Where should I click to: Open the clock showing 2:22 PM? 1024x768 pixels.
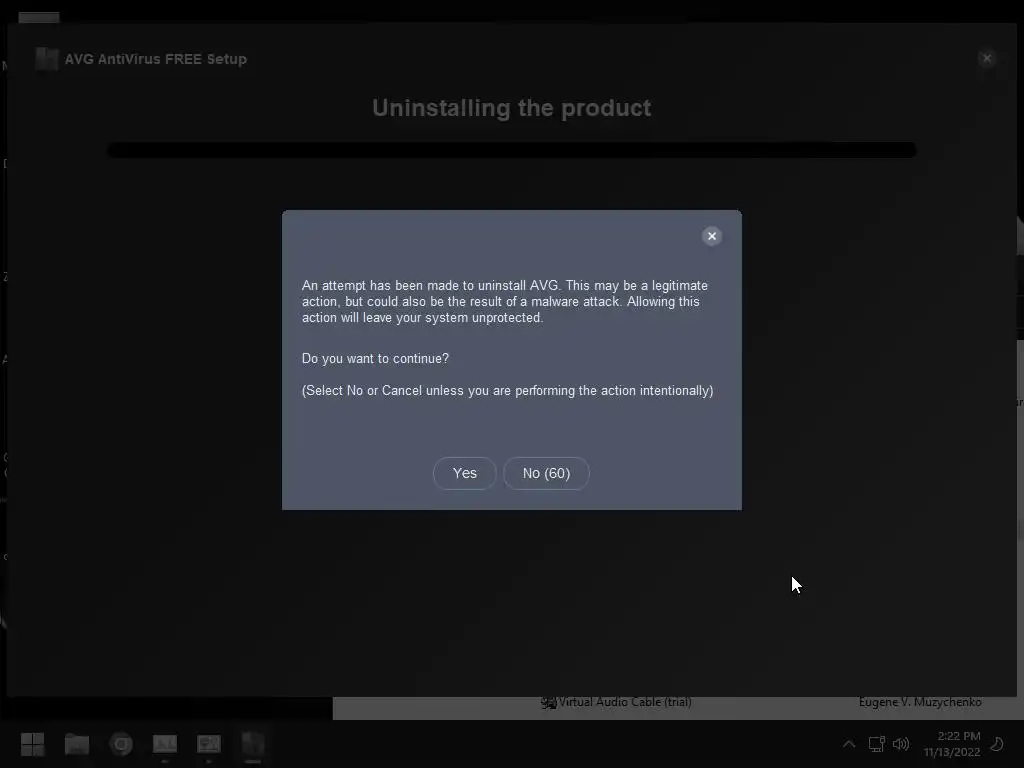pos(952,744)
